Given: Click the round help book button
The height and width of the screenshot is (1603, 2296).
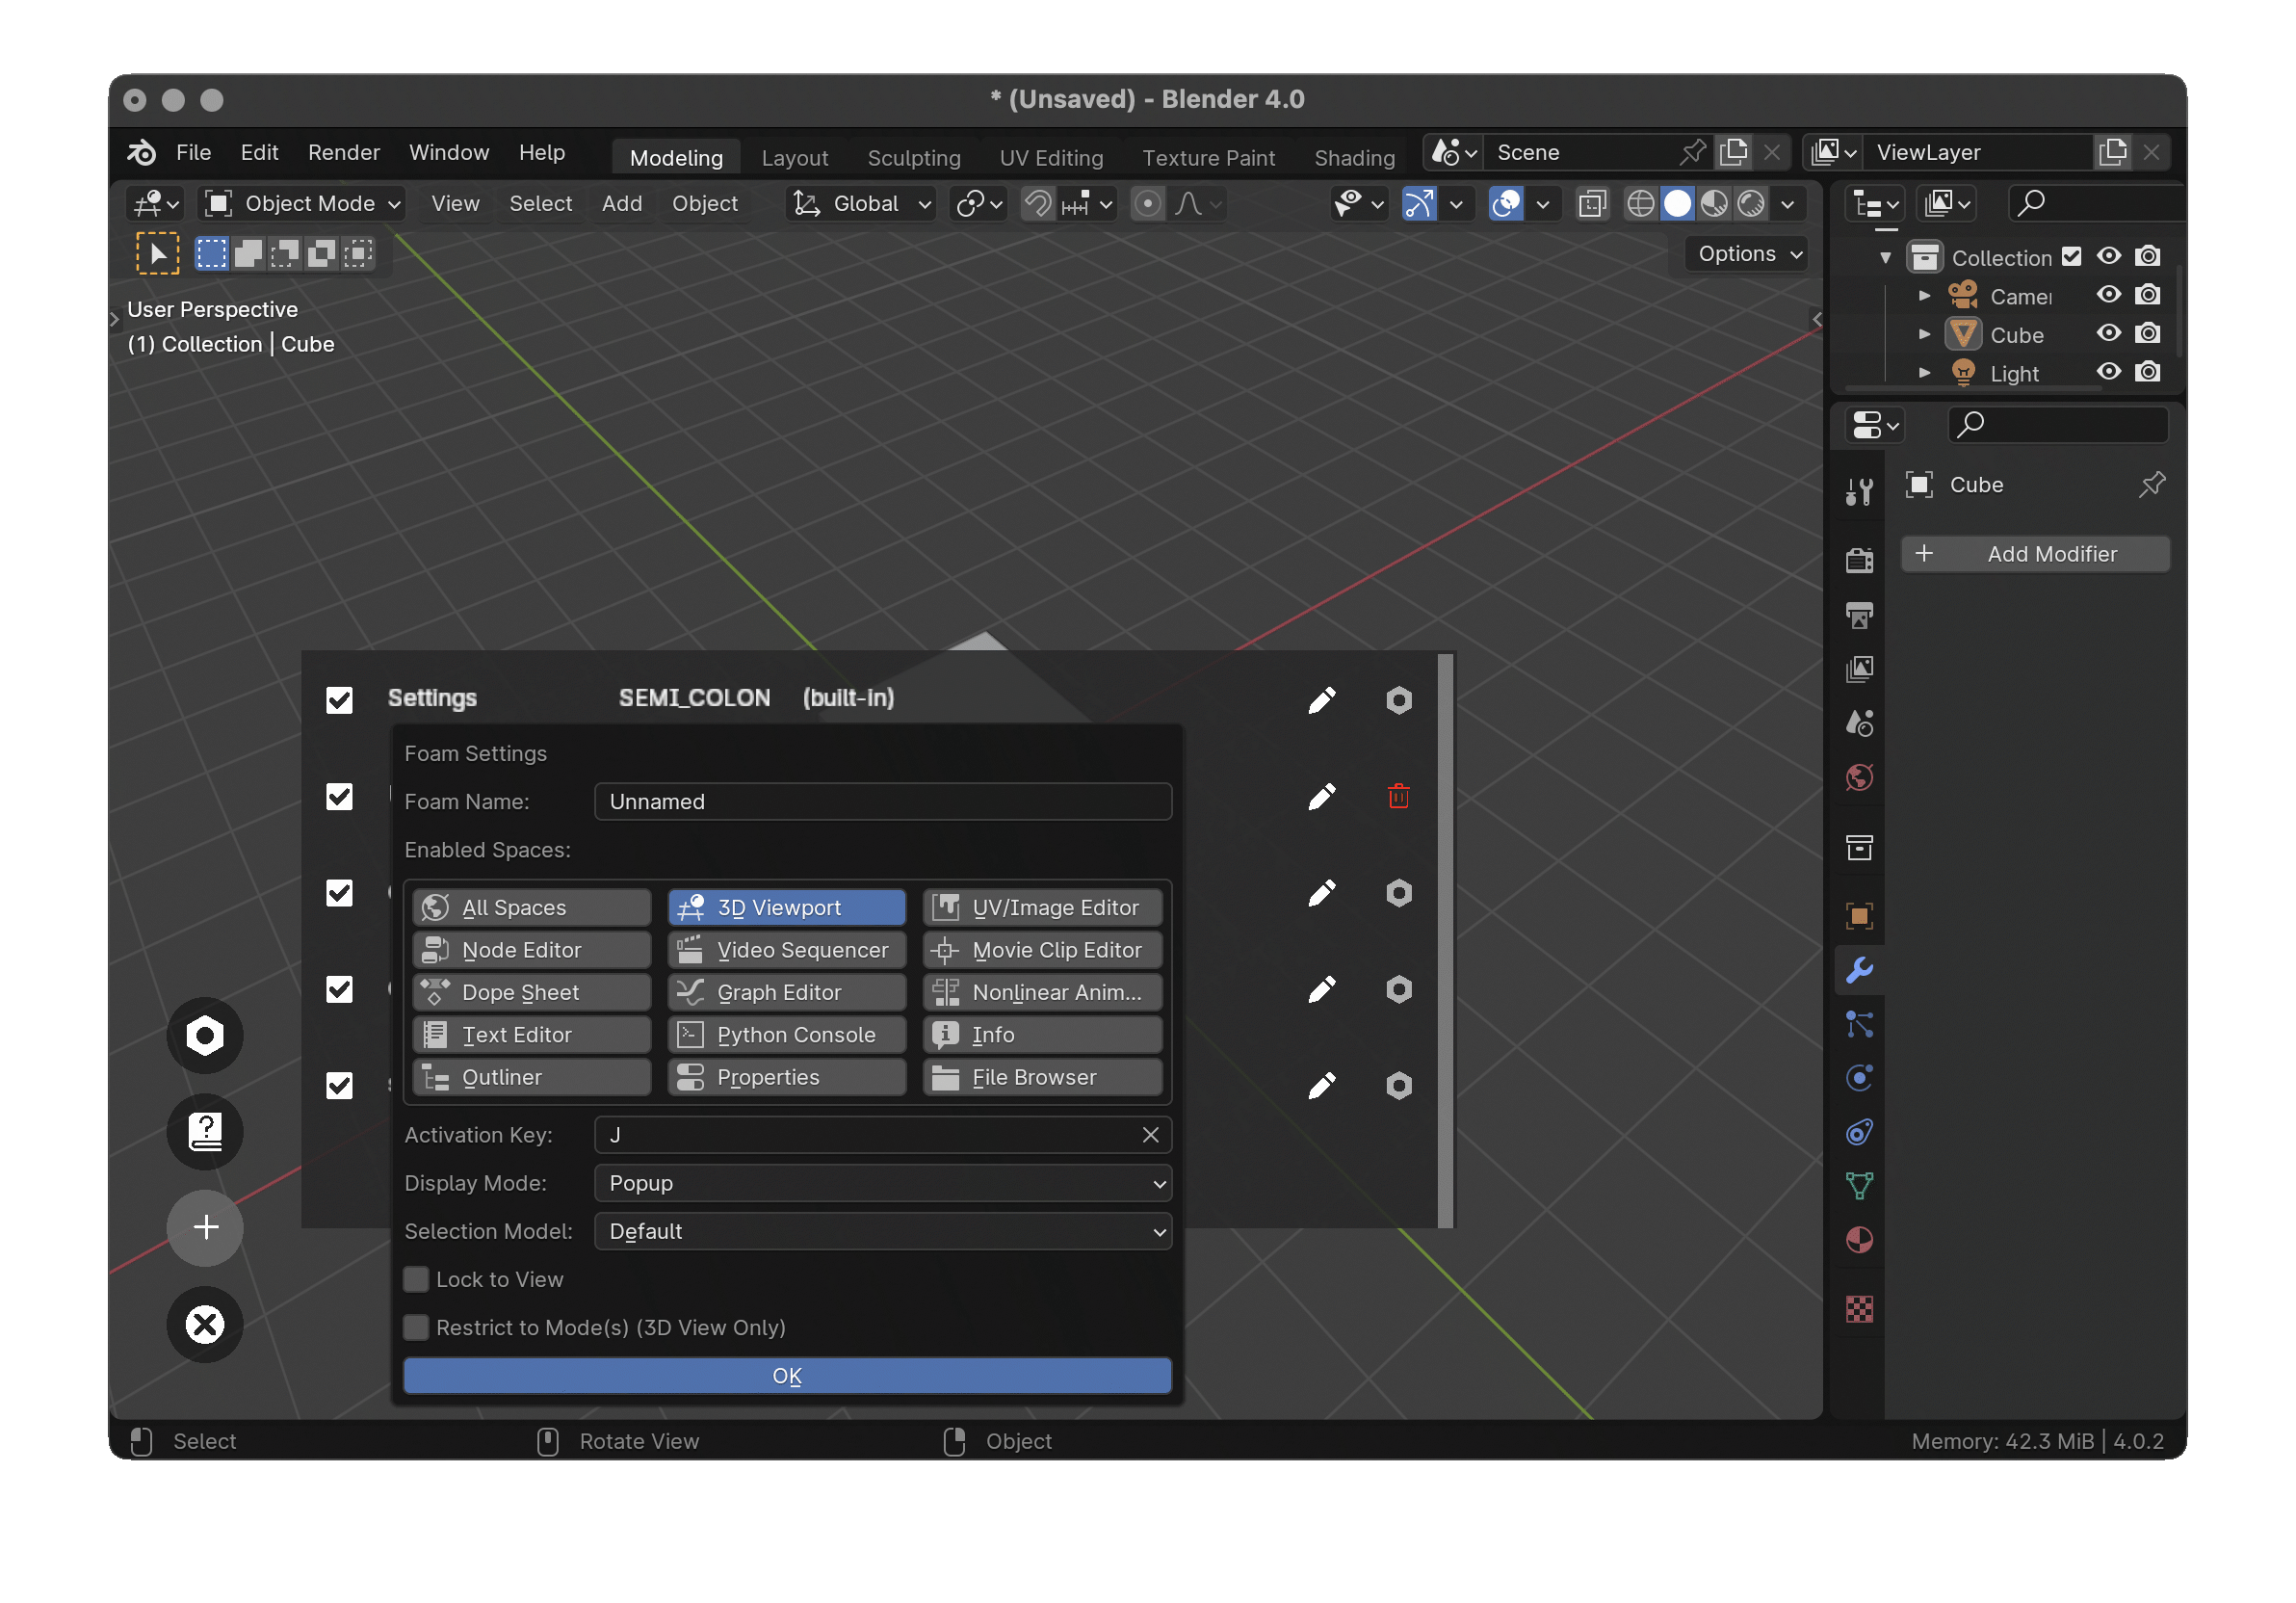Looking at the screenshot, I should (205, 1132).
